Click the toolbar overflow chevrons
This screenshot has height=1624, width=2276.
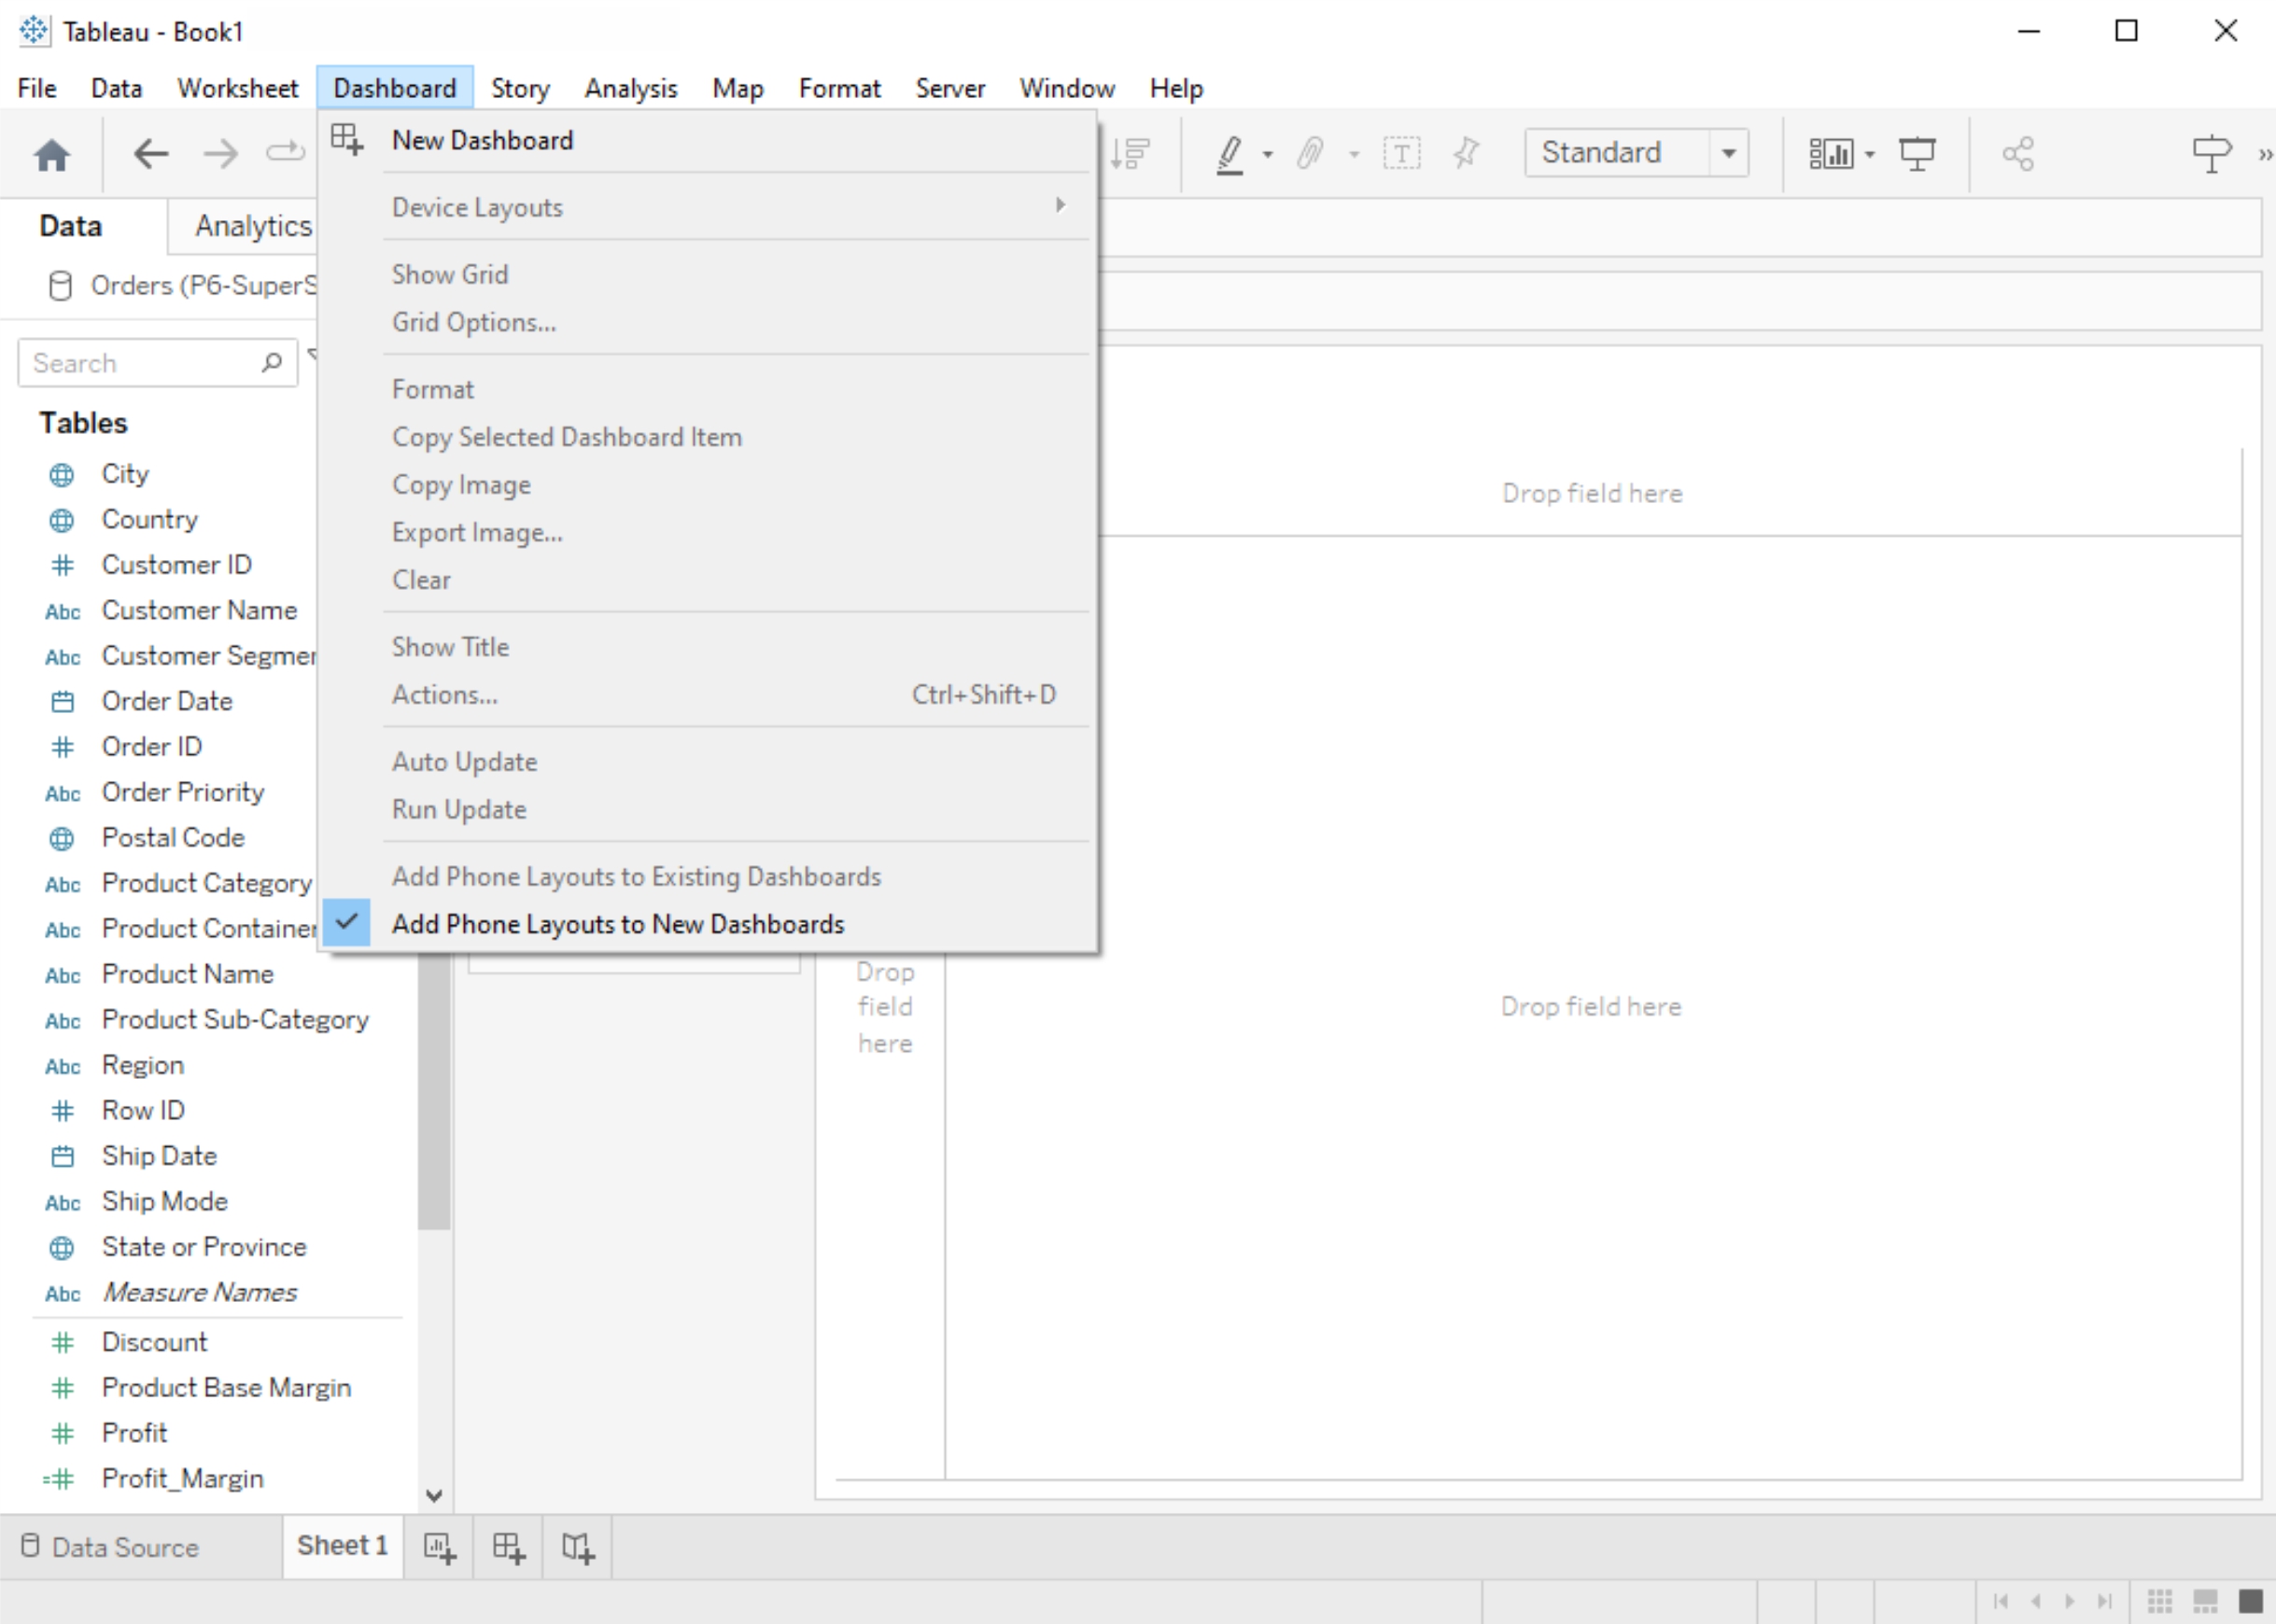point(2264,155)
